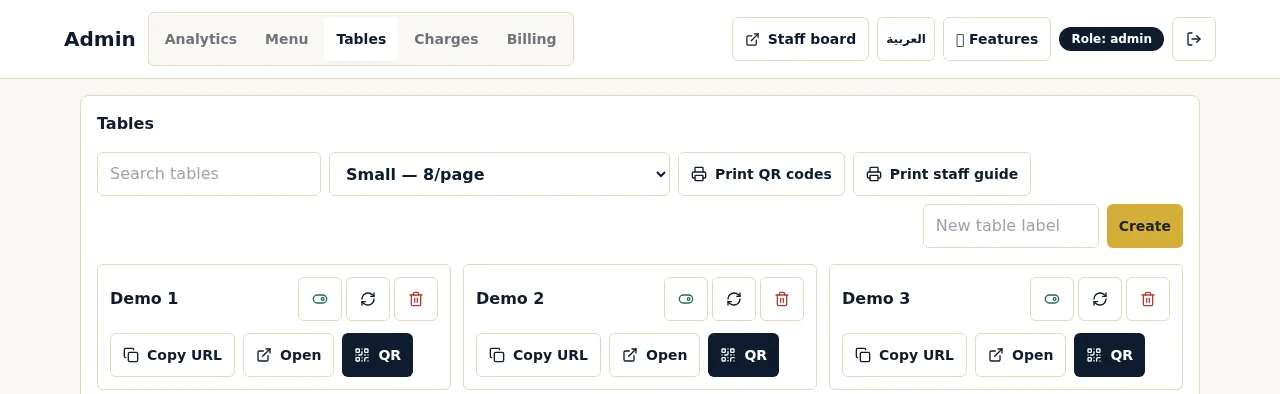Show QR code for Demo 2
The height and width of the screenshot is (394, 1280).
click(x=743, y=355)
